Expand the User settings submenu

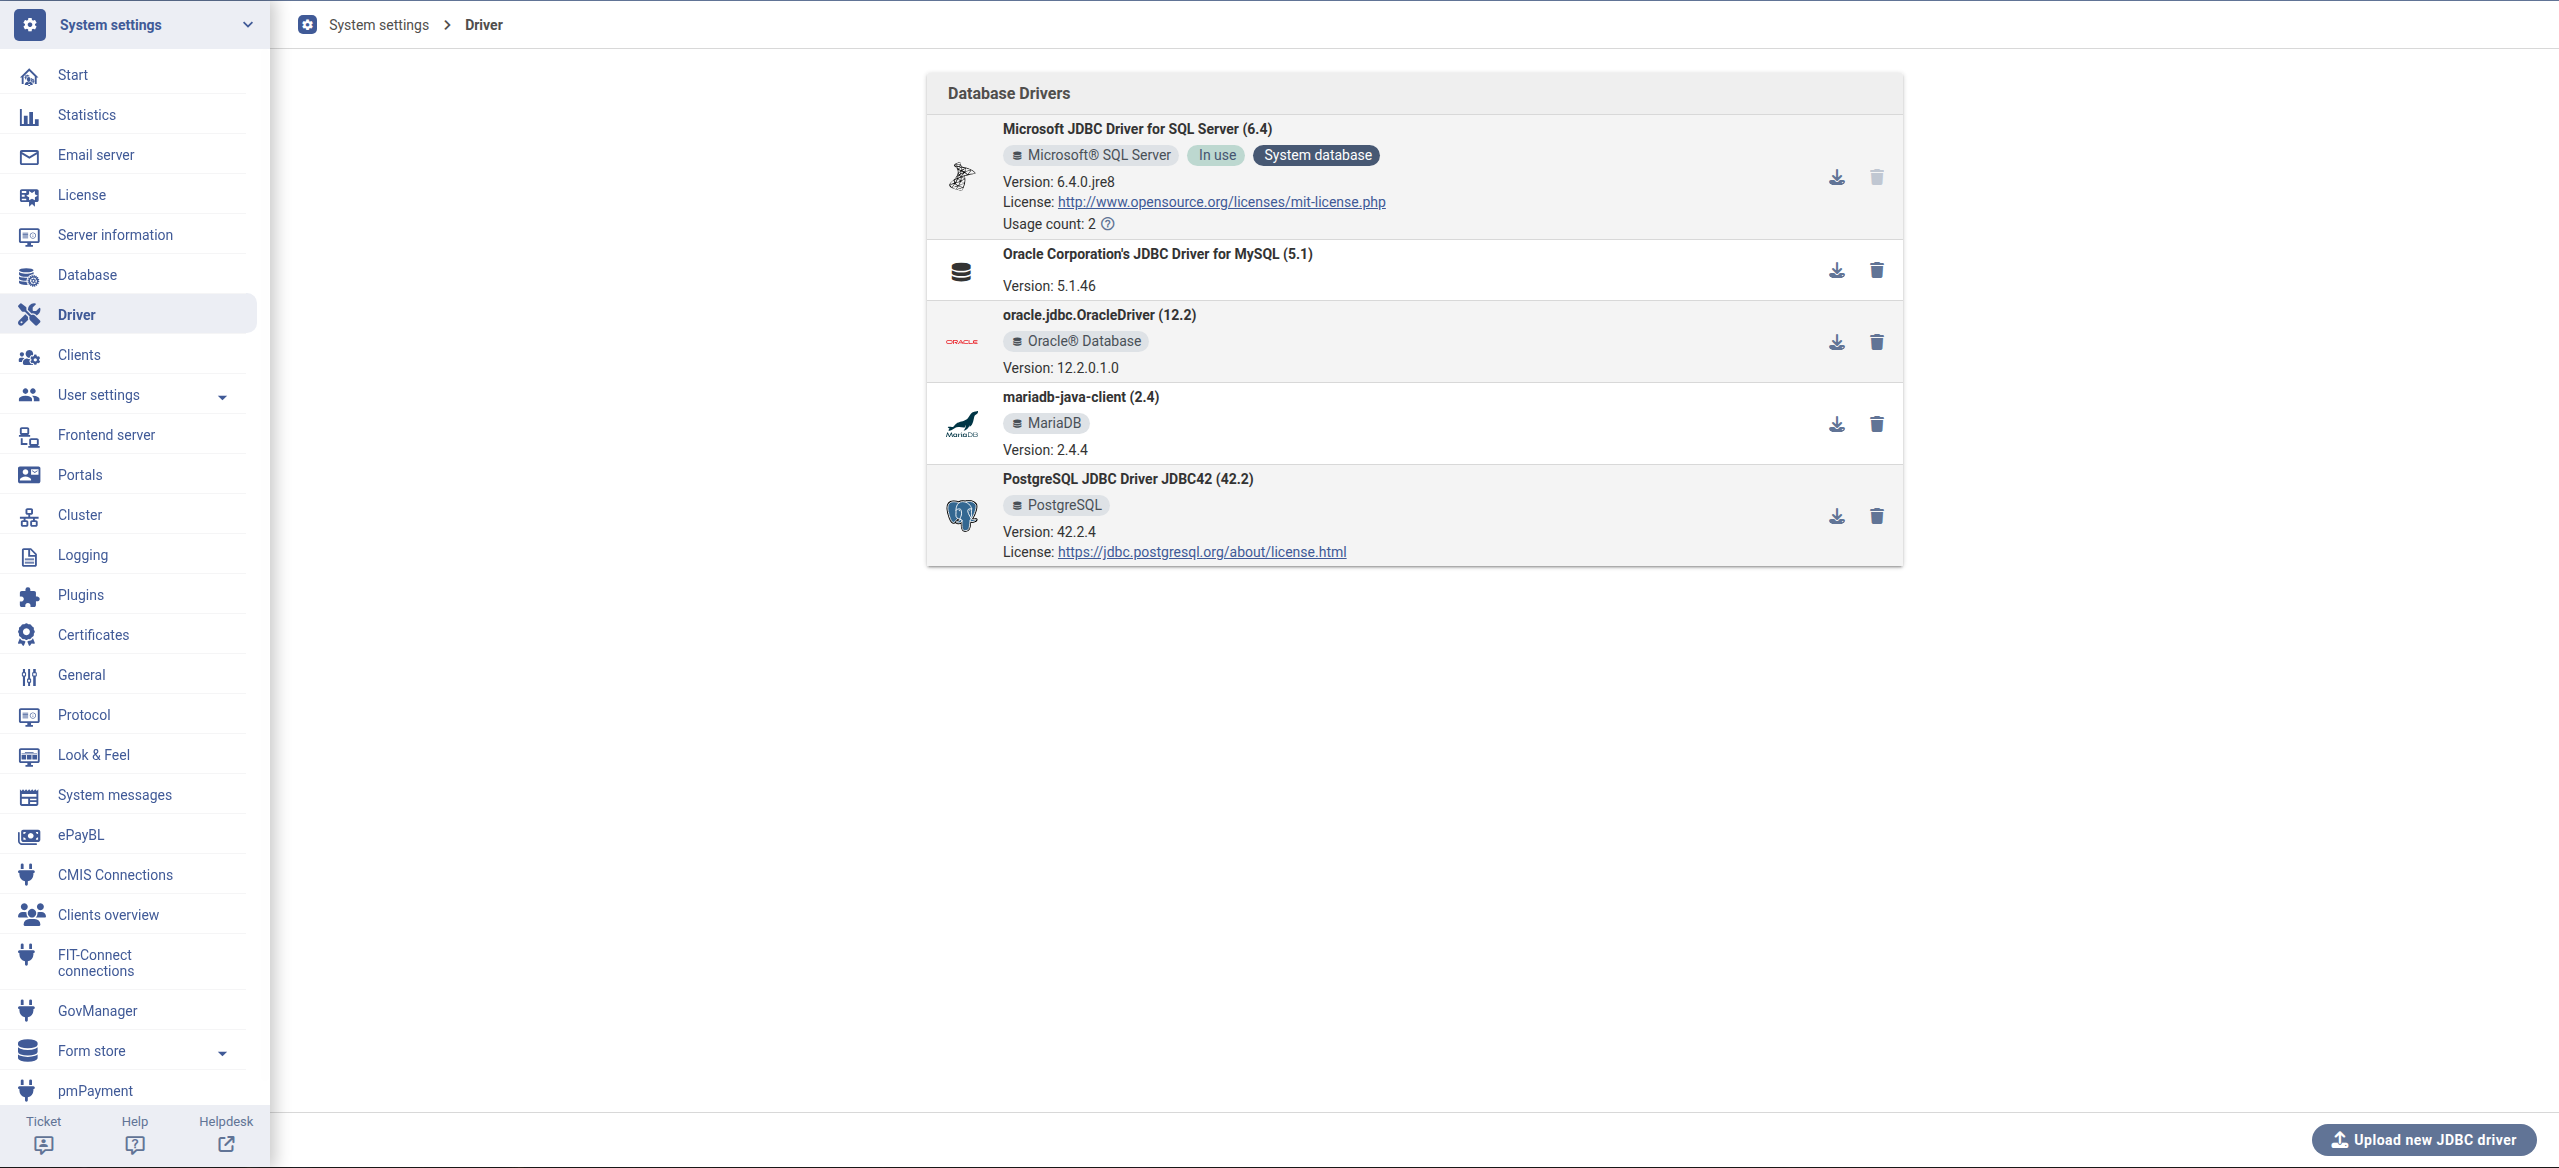(x=222, y=397)
